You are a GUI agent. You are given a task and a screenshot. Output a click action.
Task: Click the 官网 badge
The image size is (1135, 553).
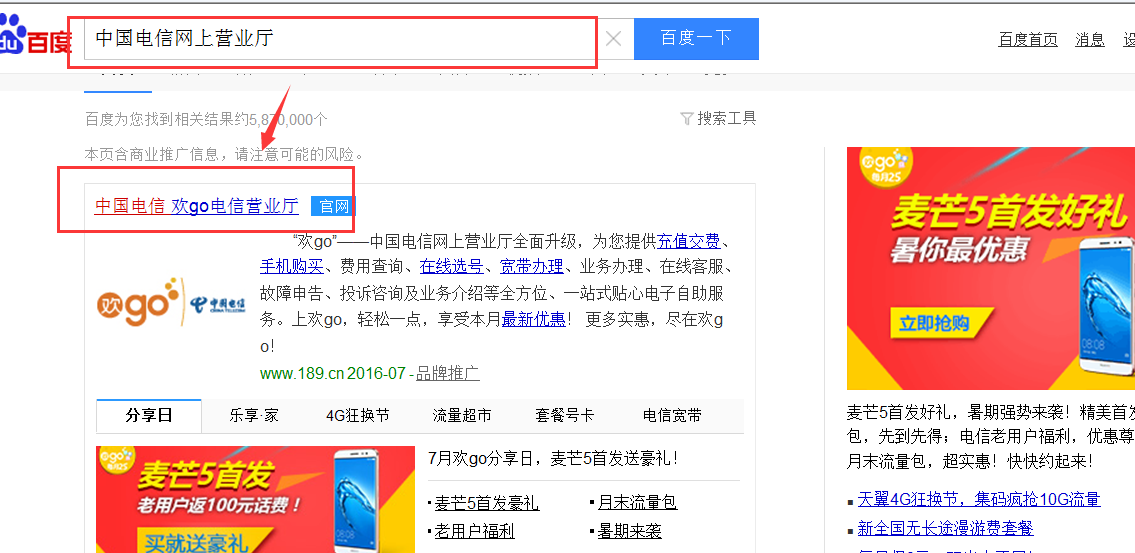tap(334, 207)
